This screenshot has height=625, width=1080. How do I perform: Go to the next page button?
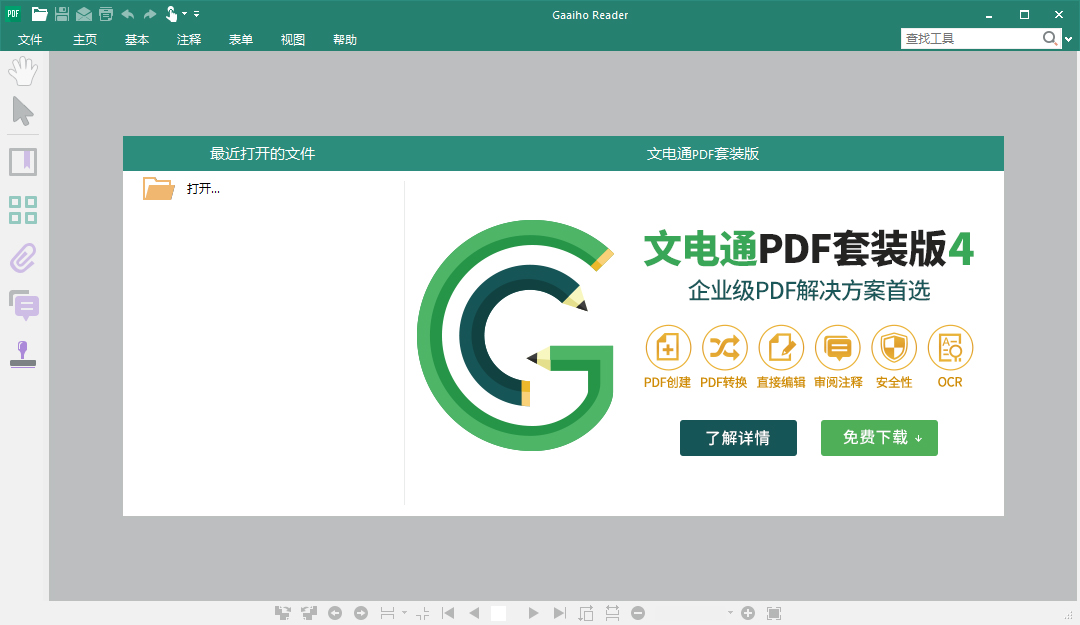click(x=533, y=613)
